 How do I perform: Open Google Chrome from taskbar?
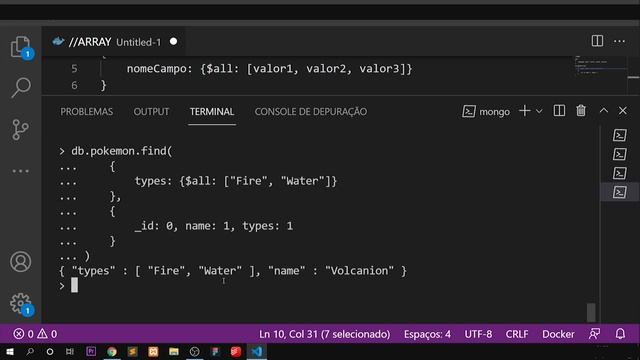[x=112, y=351]
